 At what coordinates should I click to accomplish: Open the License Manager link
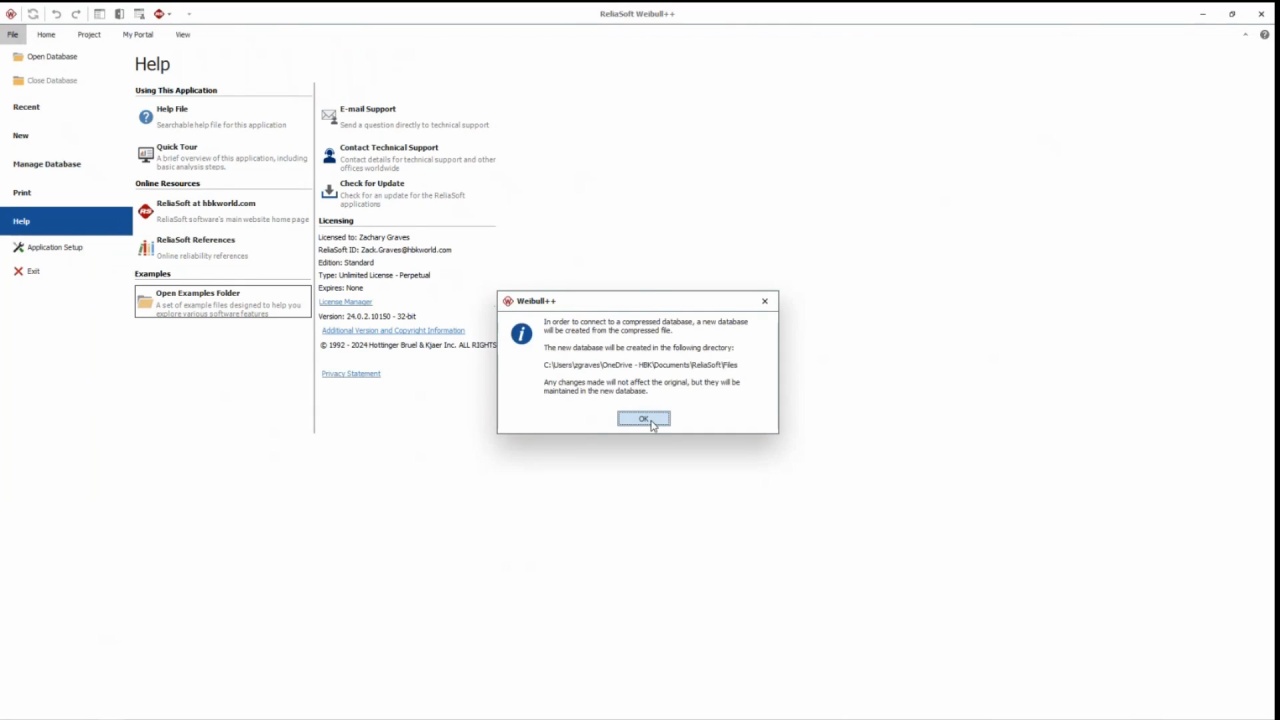coord(345,302)
